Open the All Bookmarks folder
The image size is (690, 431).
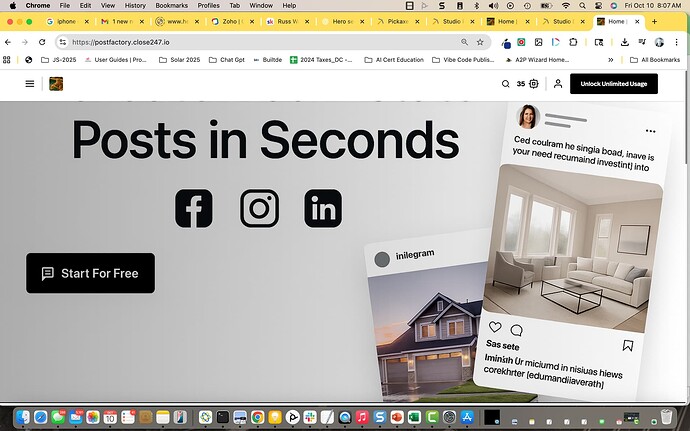[655, 60]
